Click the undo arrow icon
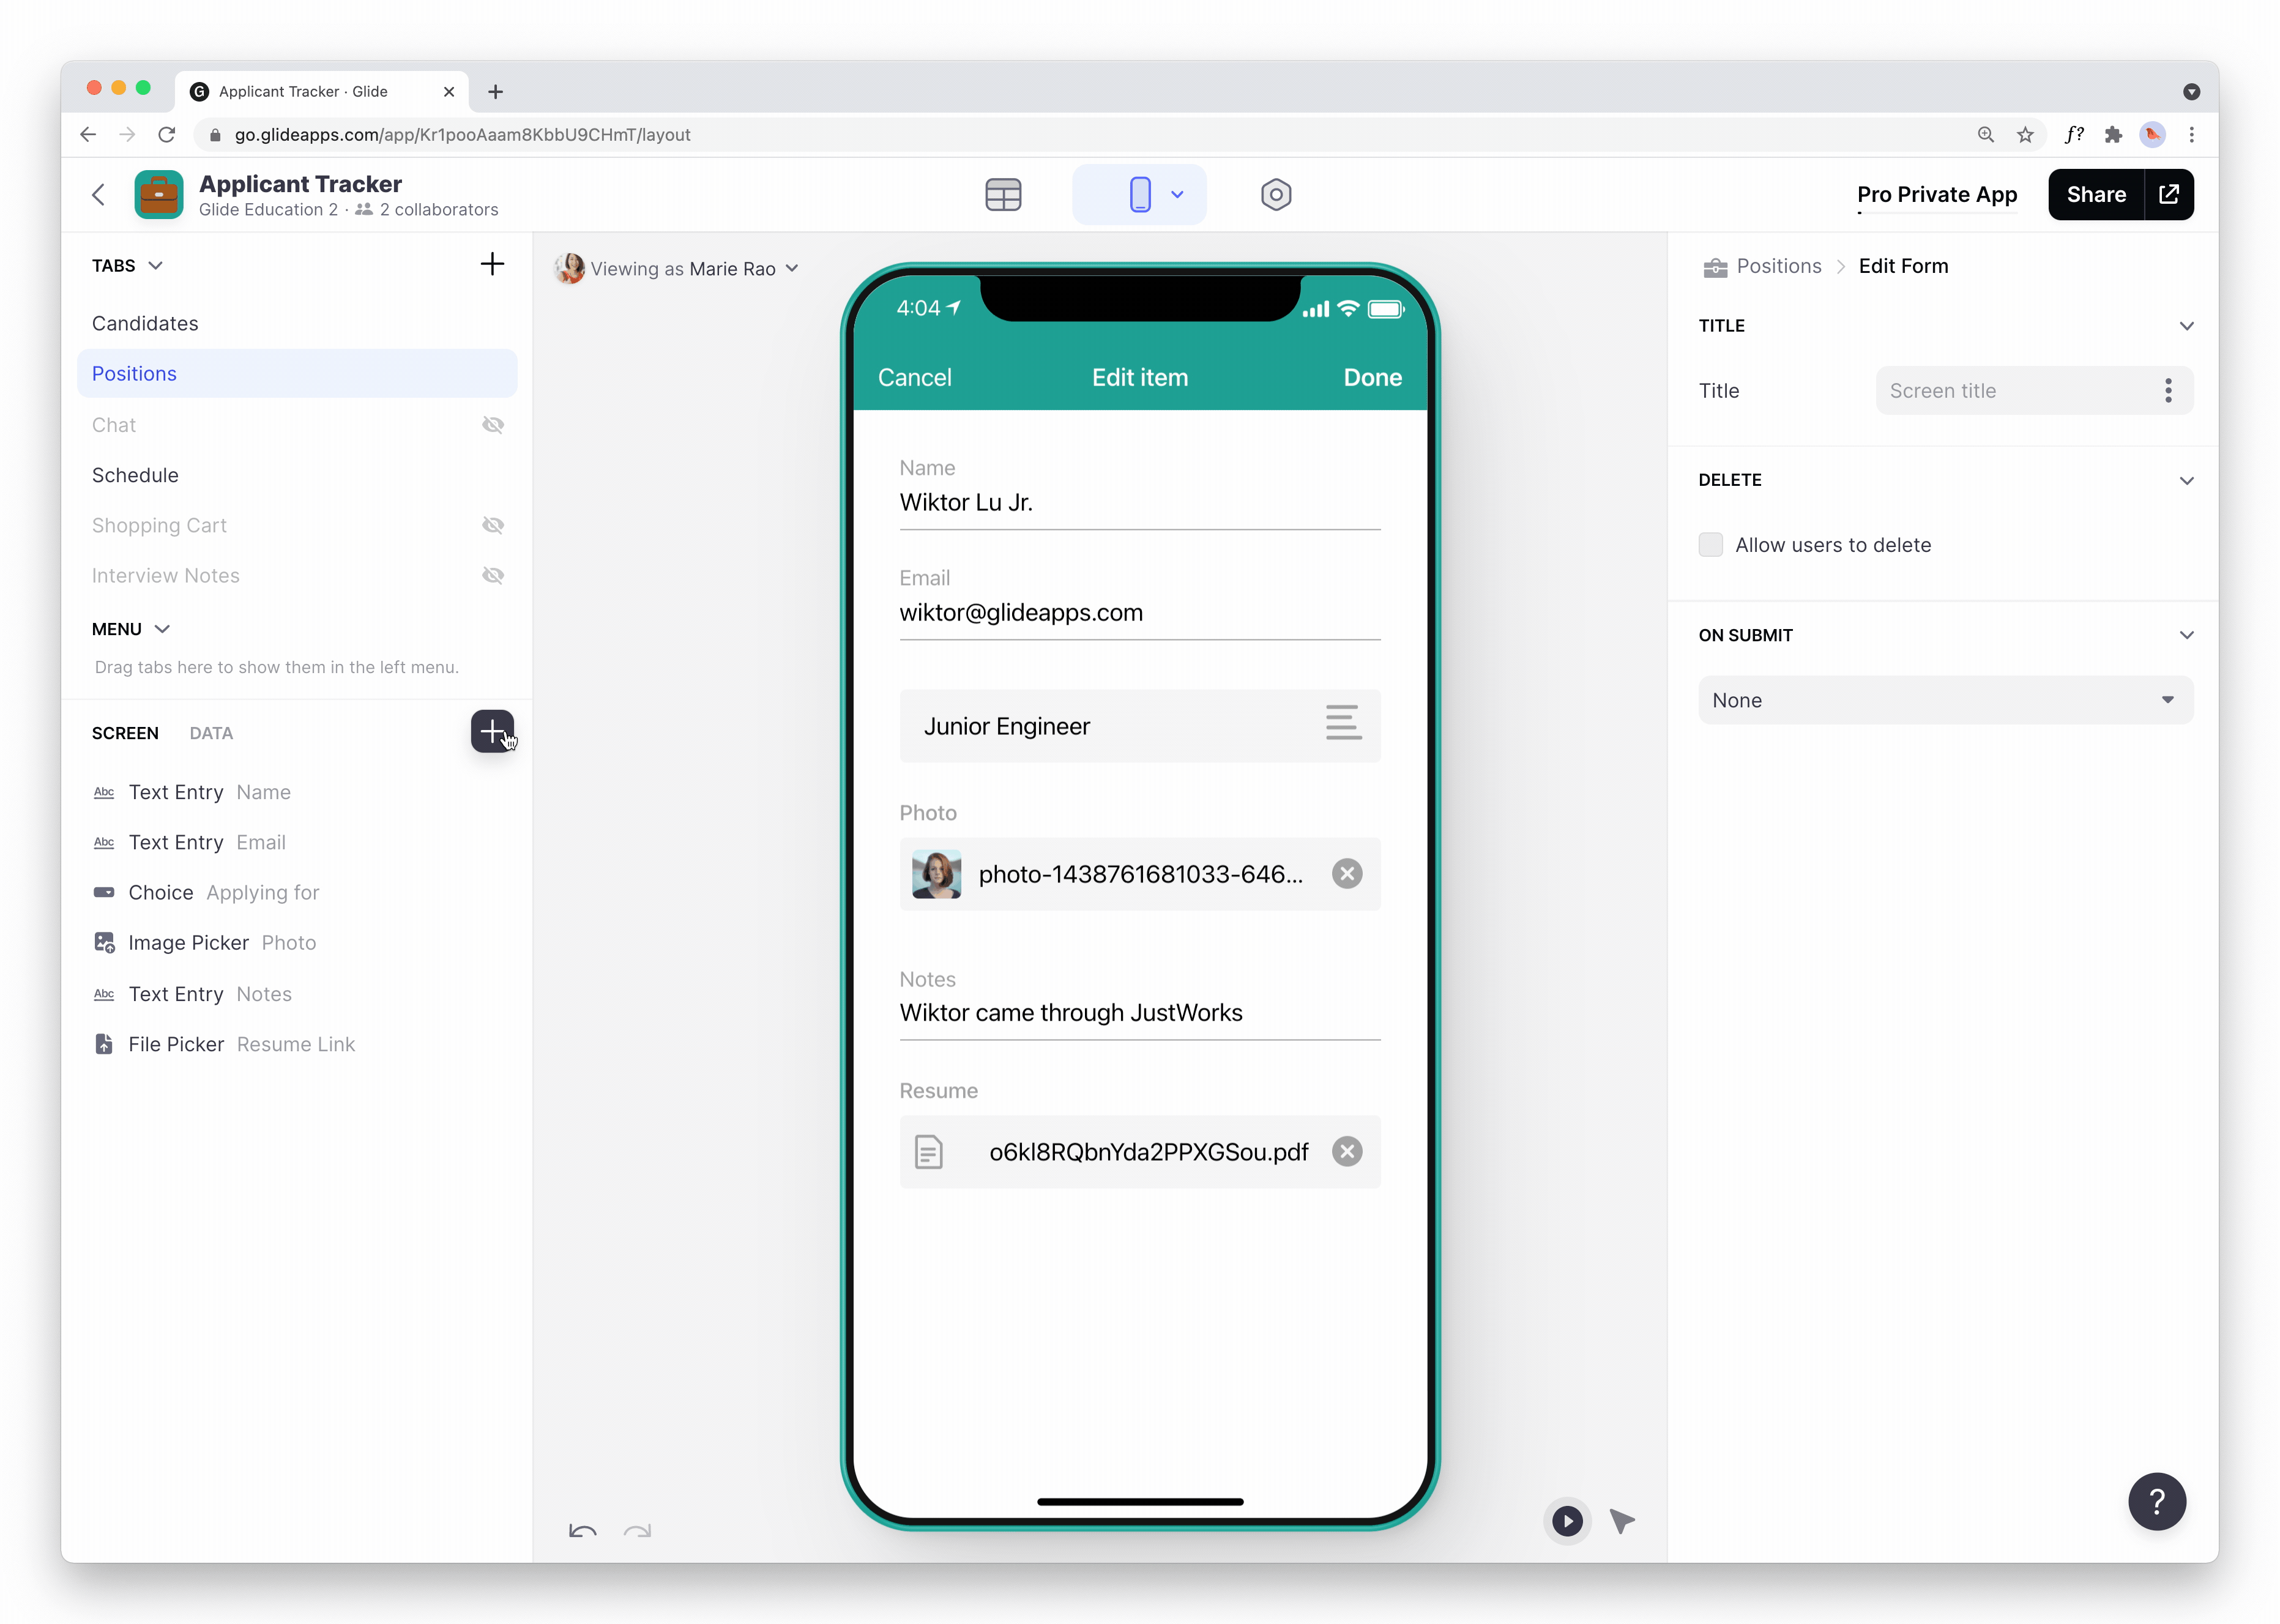The width and height of the screenshot is (2280, 1624). point(582,1530)
